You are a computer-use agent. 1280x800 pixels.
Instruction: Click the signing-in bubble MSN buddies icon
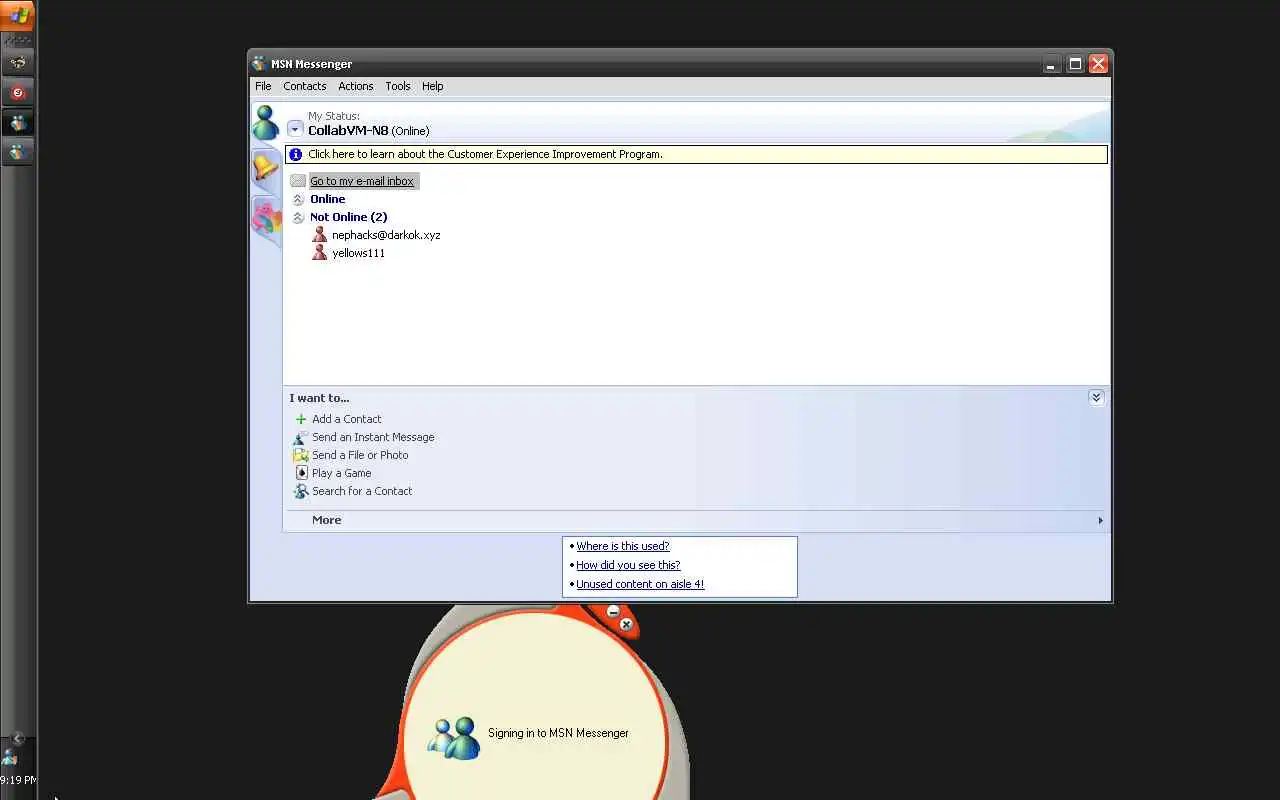(x=454, y=737)
